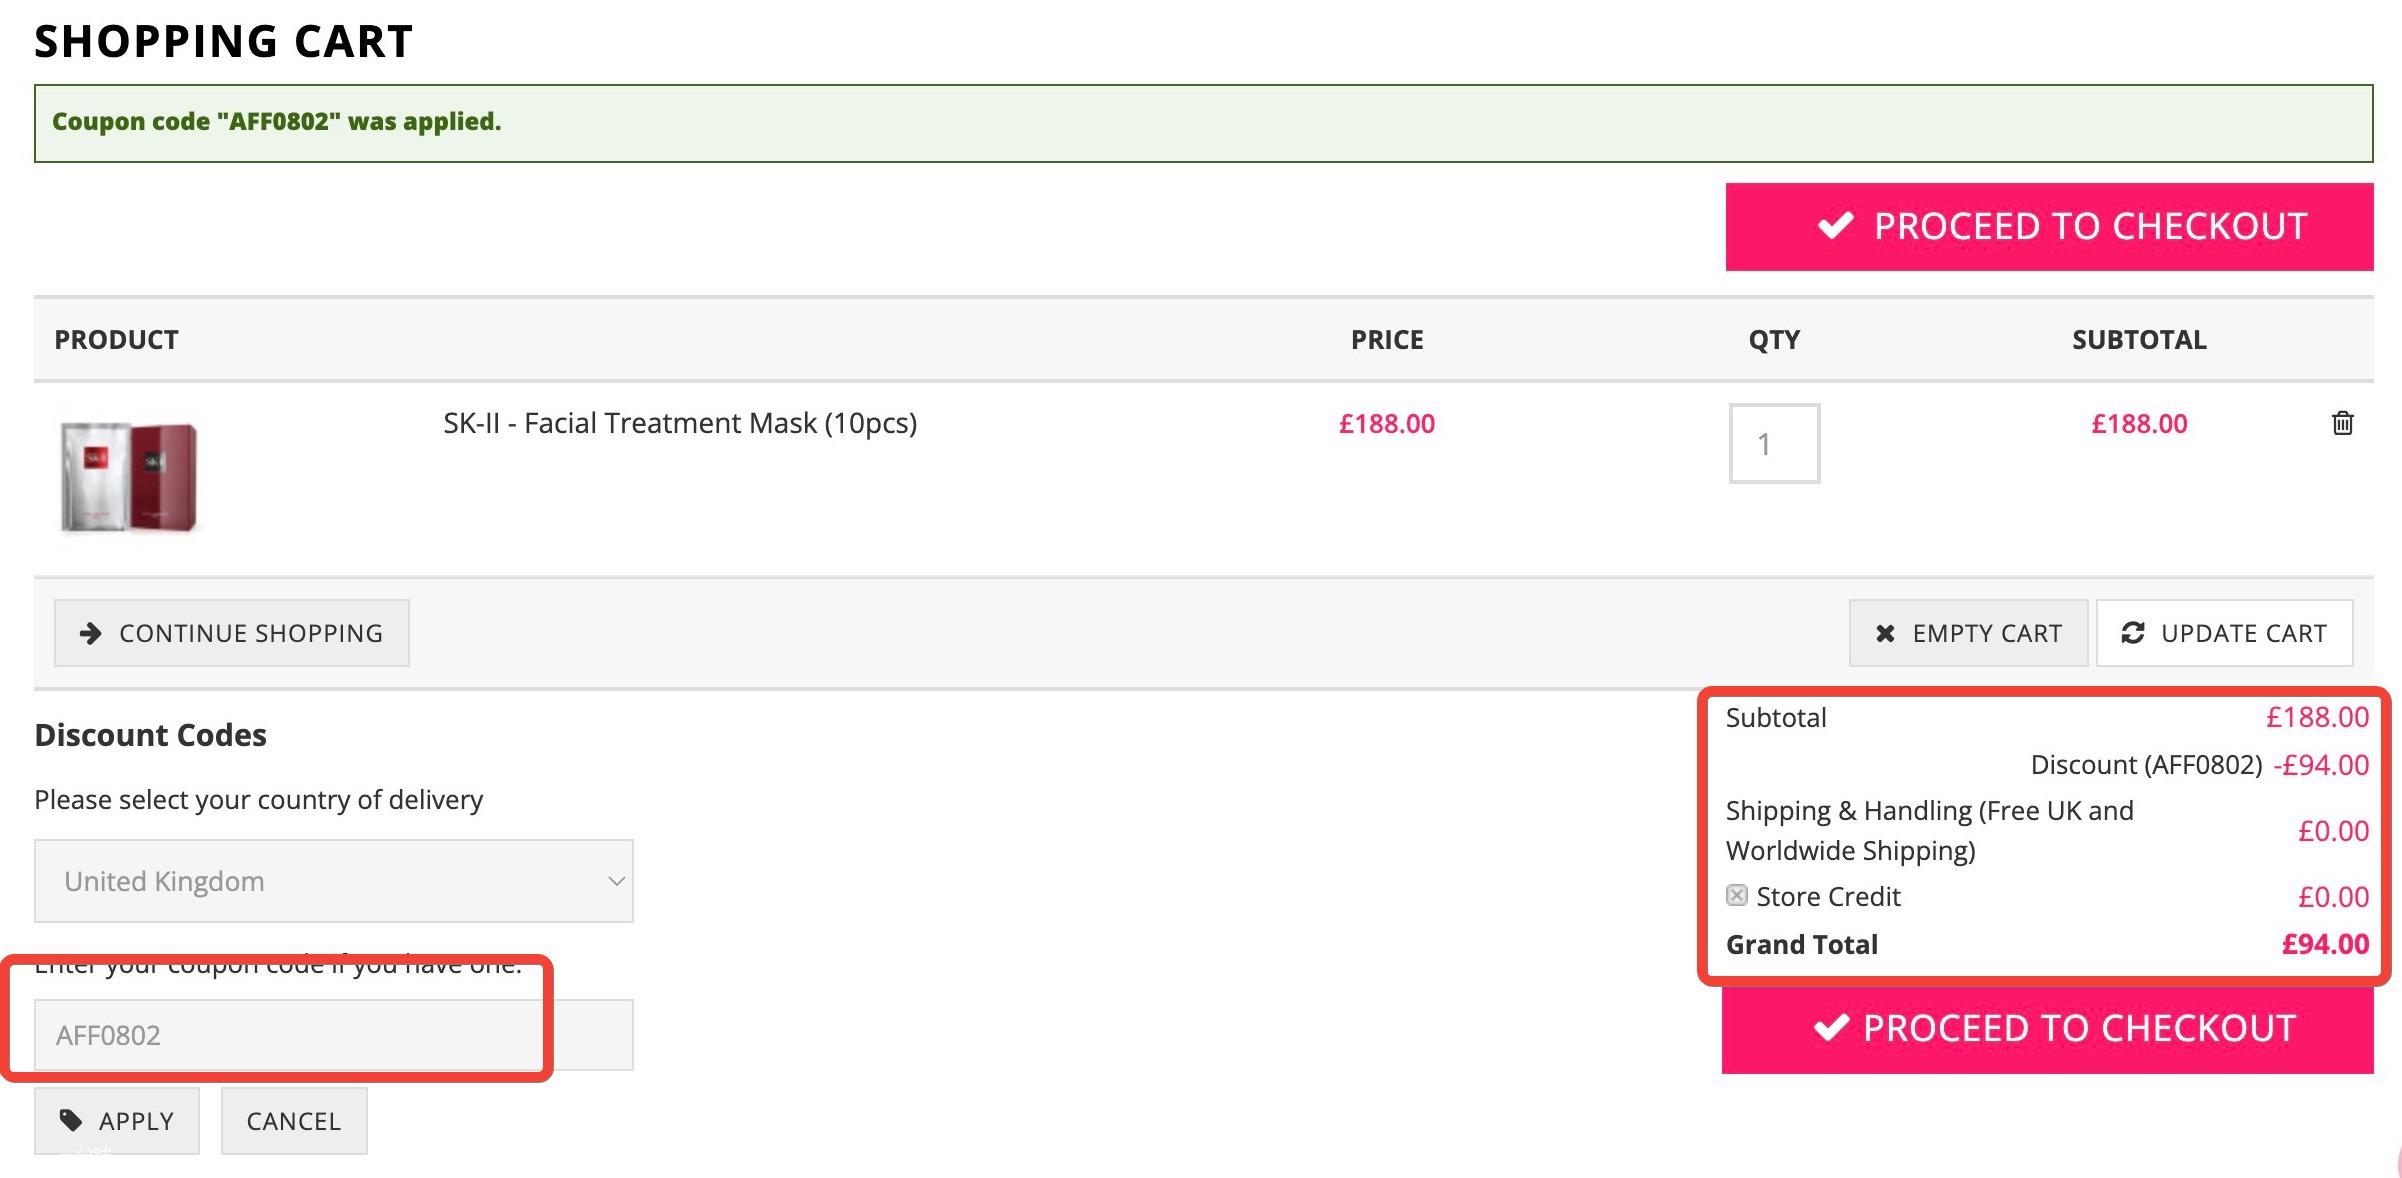Click the SUBTOTAL column header

(x=2139, y=340)
